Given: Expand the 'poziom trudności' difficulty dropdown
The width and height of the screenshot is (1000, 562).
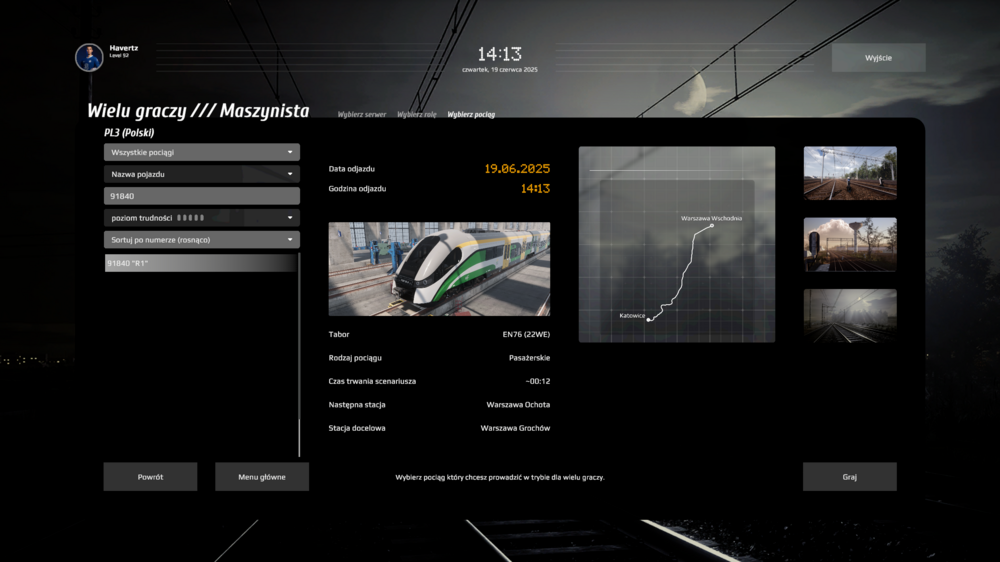Looking at the screenshot, I should point(201,218).
